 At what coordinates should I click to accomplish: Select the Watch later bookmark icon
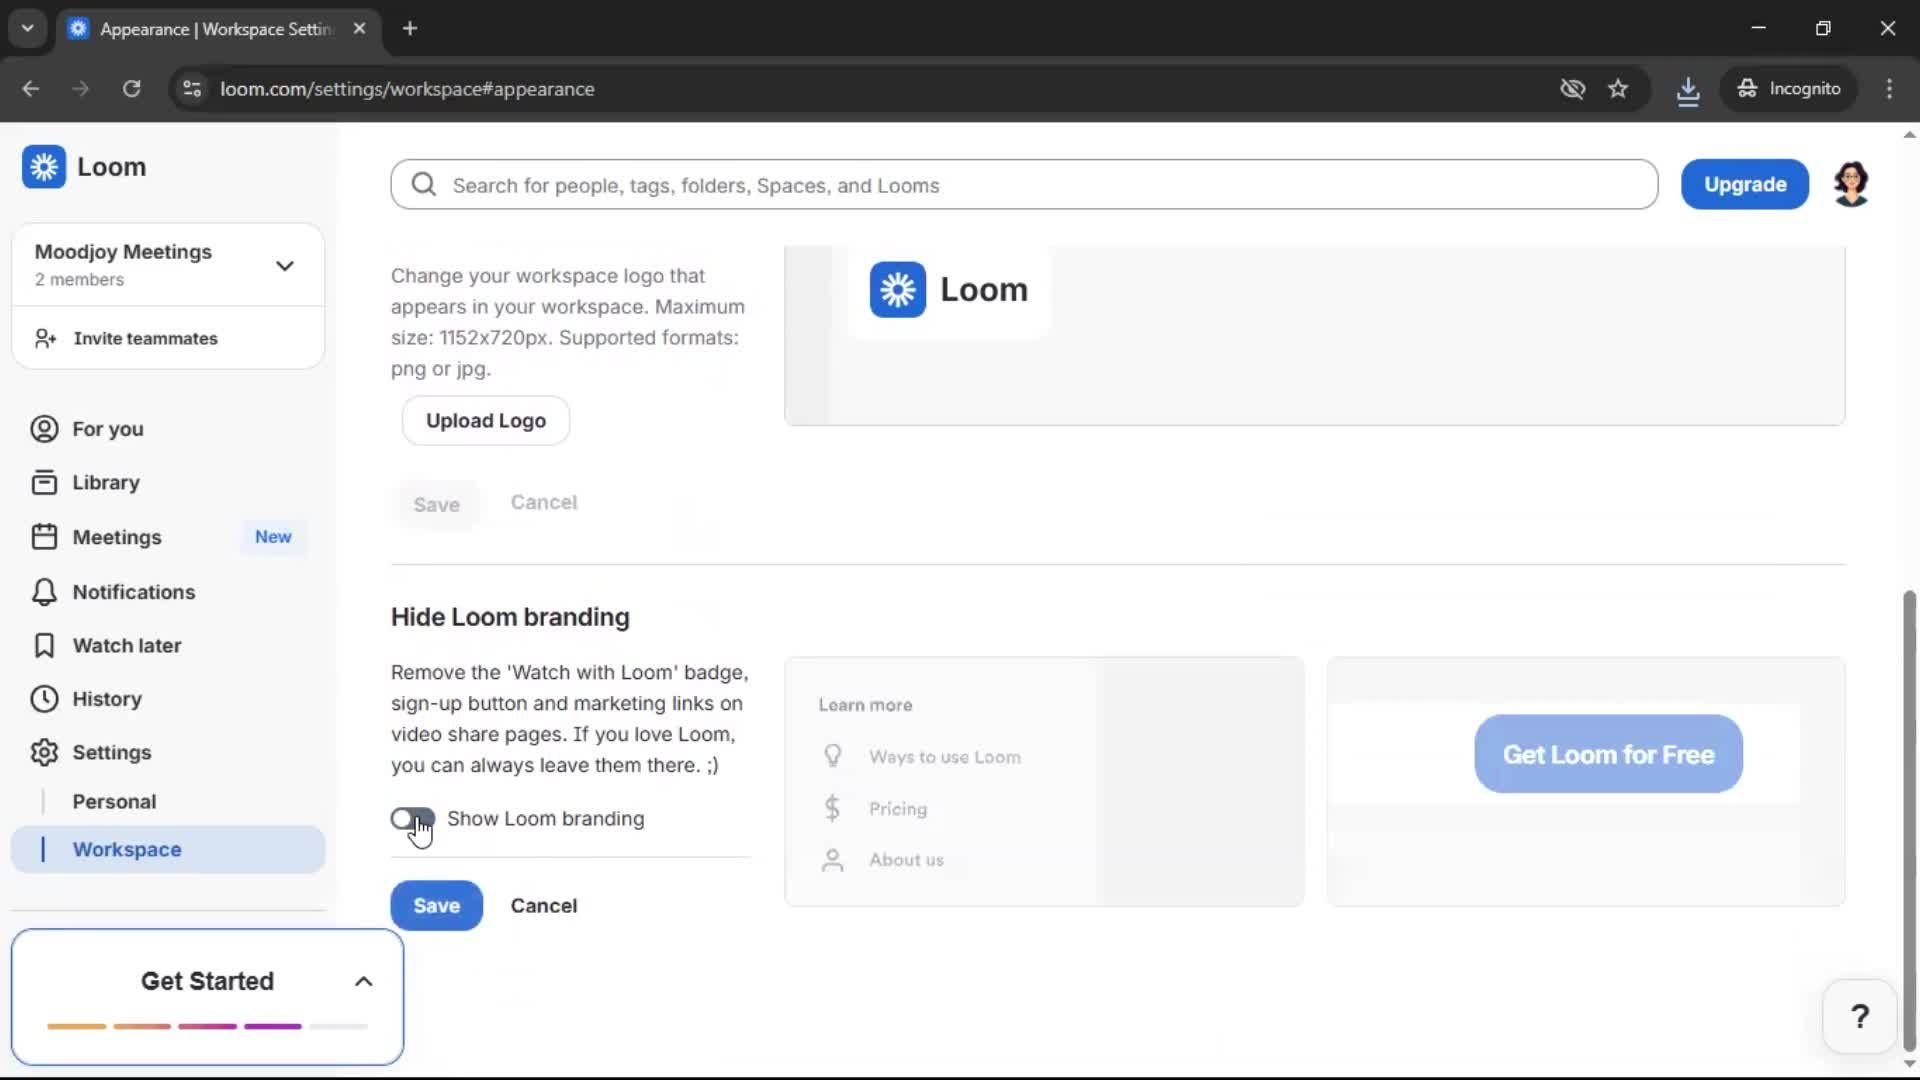[x=43, y=645]
